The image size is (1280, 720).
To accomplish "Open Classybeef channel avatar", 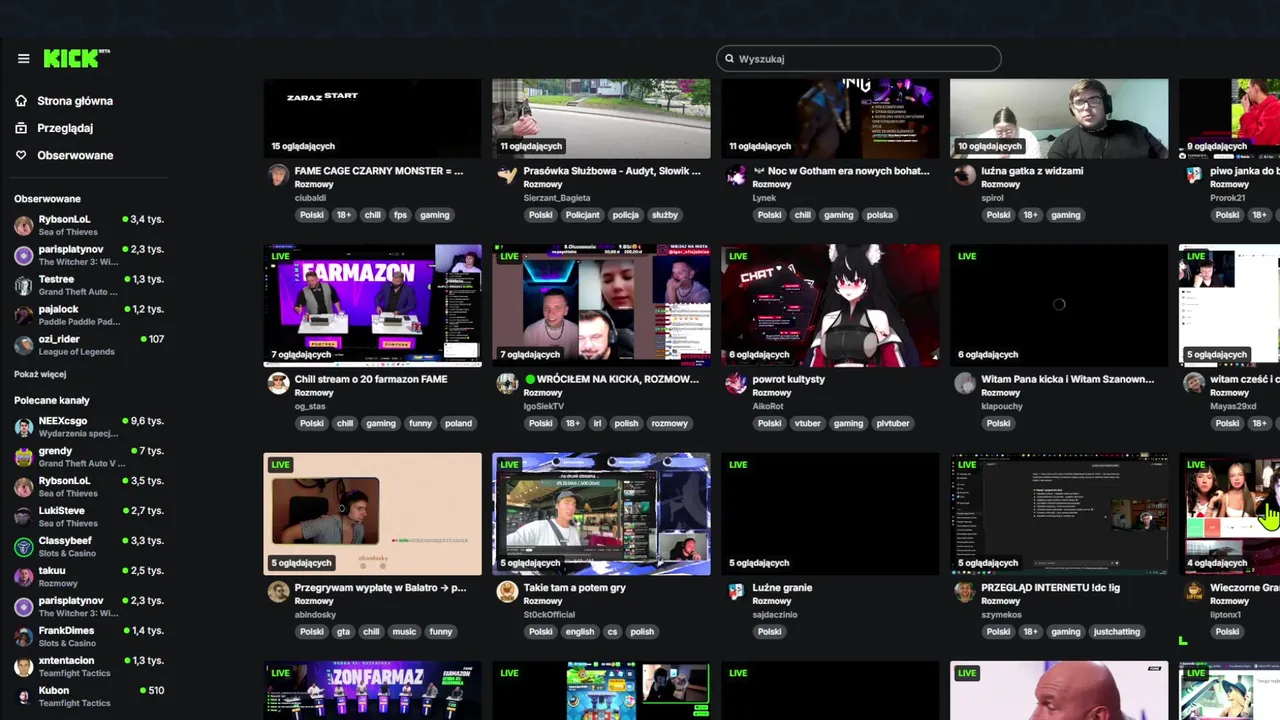I will 24,547.
